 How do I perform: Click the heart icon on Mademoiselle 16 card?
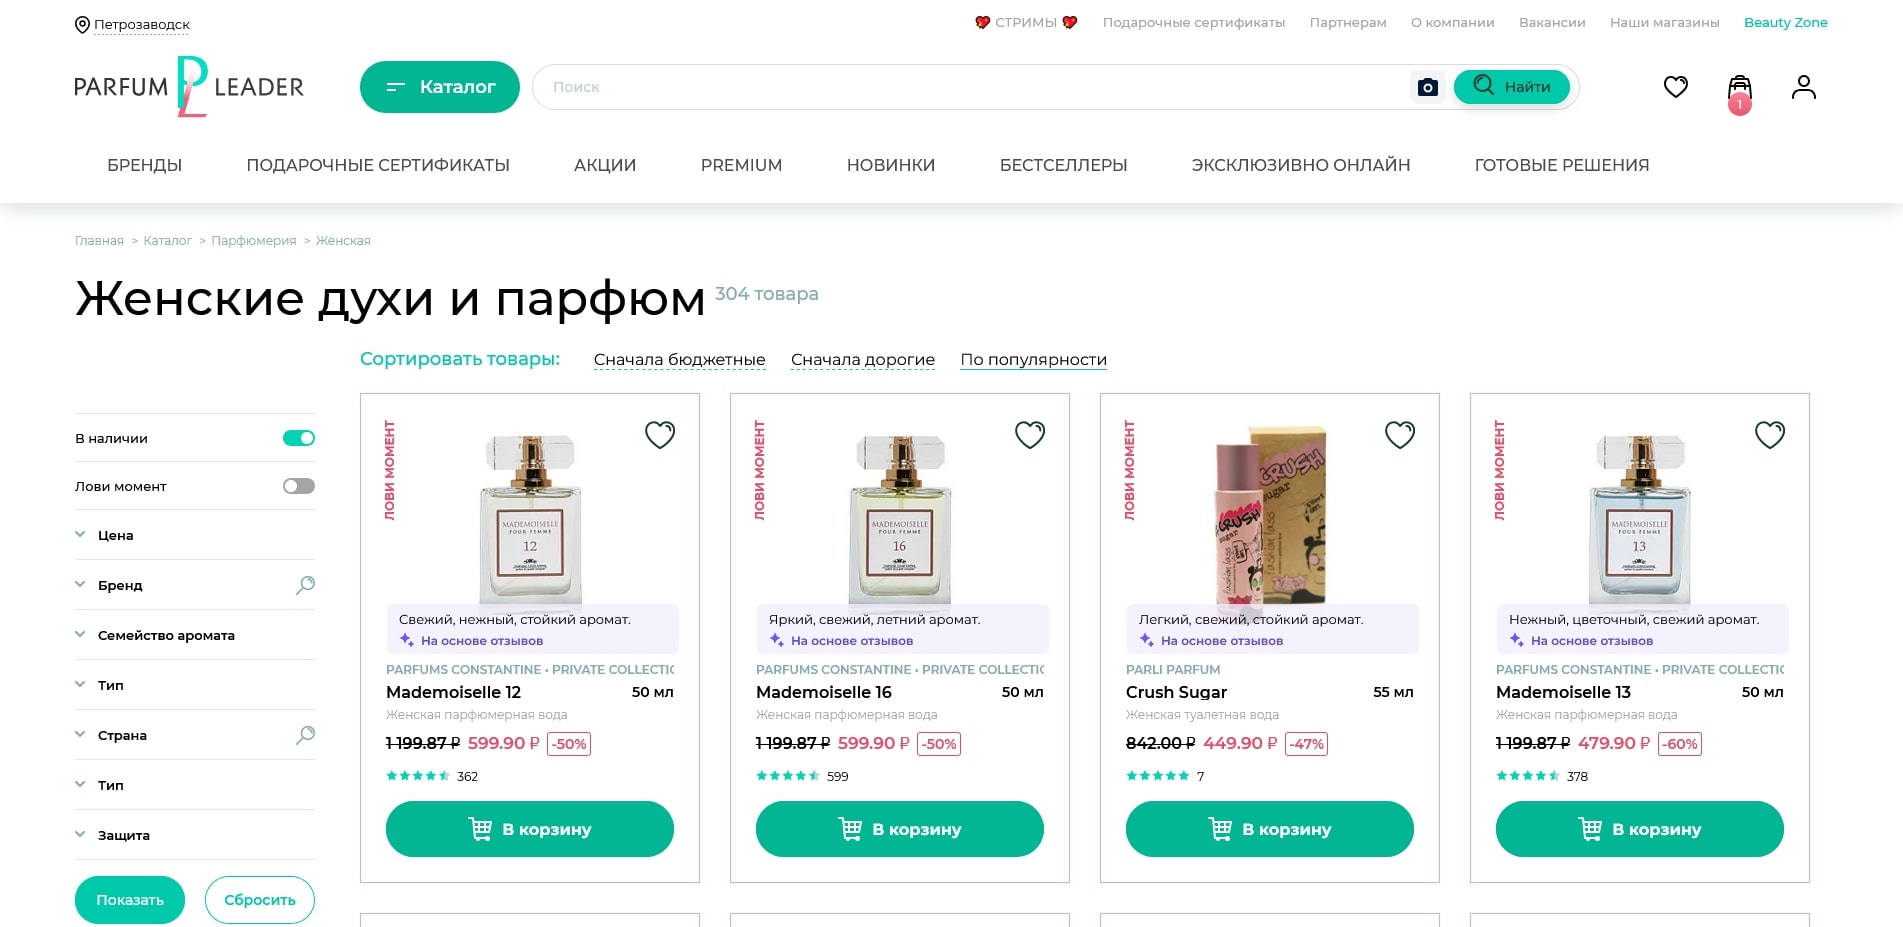click(x=1030, y=435)
